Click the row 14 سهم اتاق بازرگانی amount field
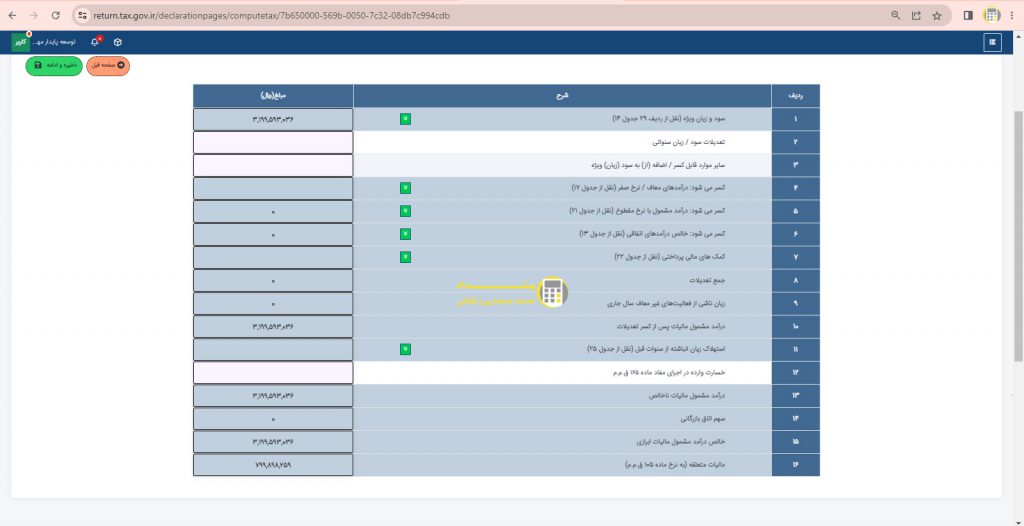 coord(273,419)
